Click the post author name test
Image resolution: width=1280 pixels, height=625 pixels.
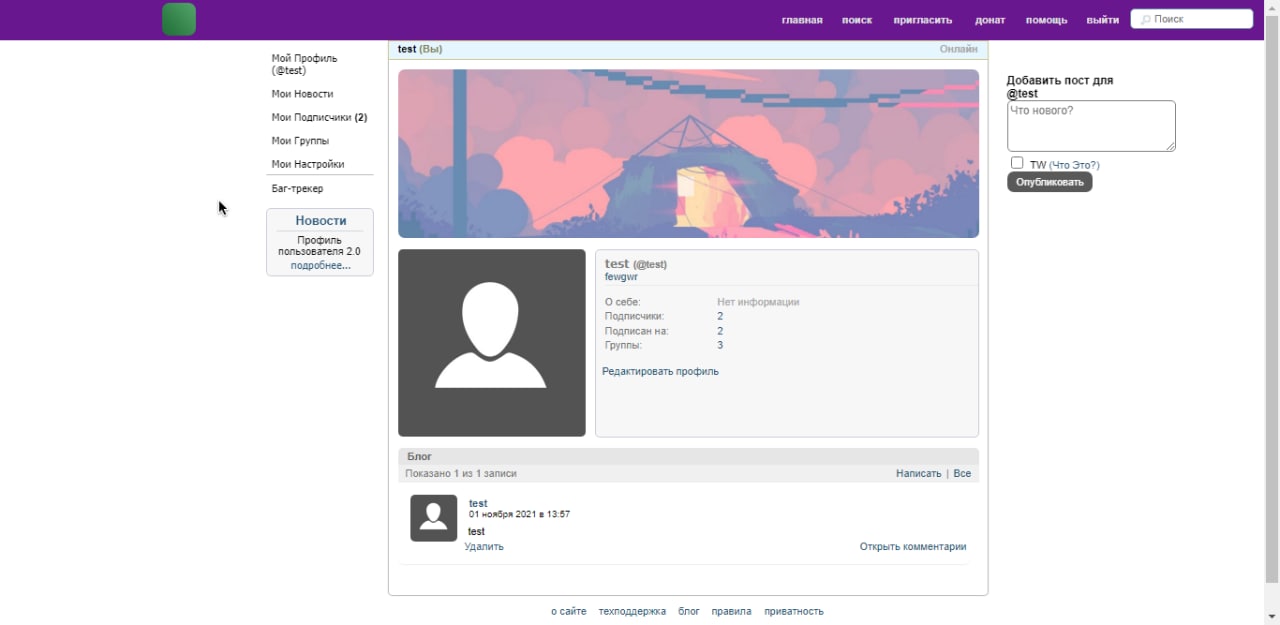coord(478,504)
